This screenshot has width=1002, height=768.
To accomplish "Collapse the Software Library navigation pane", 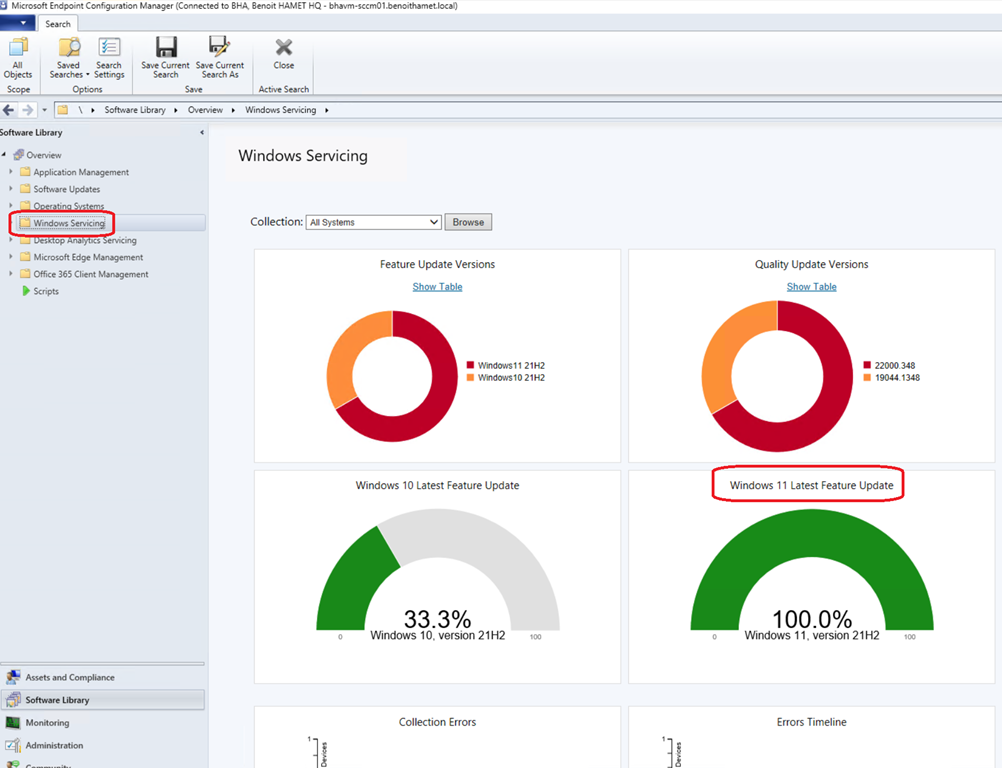I will tap(202, 133).
